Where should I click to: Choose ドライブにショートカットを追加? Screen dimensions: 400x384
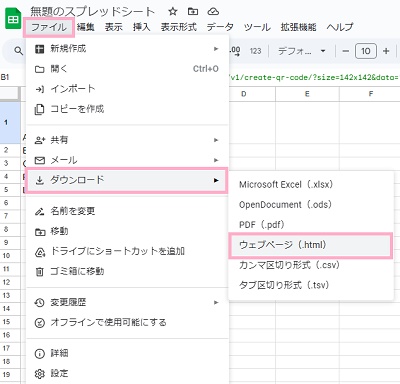coord(127,251)
